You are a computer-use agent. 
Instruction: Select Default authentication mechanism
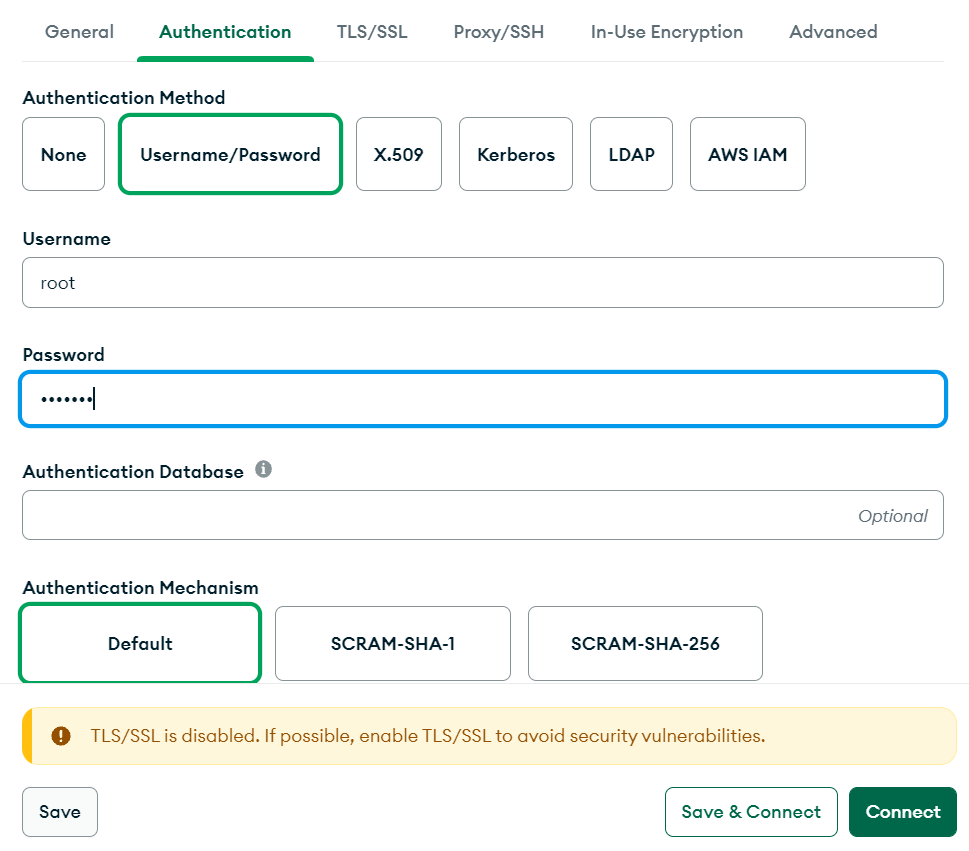click(x=140, y=643)
